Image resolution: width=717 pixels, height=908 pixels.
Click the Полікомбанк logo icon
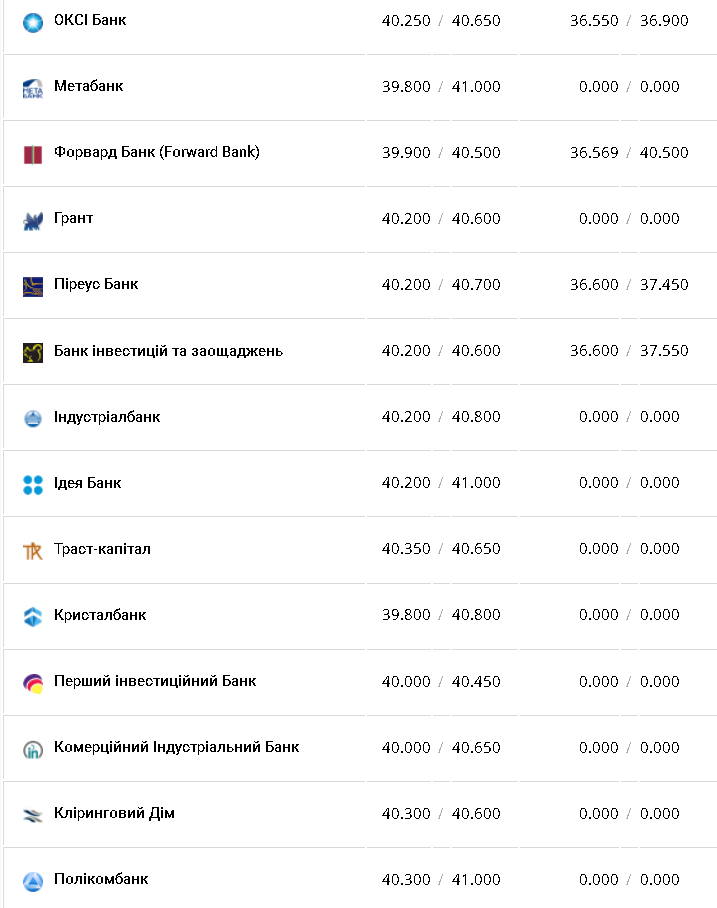pos(33,881)
